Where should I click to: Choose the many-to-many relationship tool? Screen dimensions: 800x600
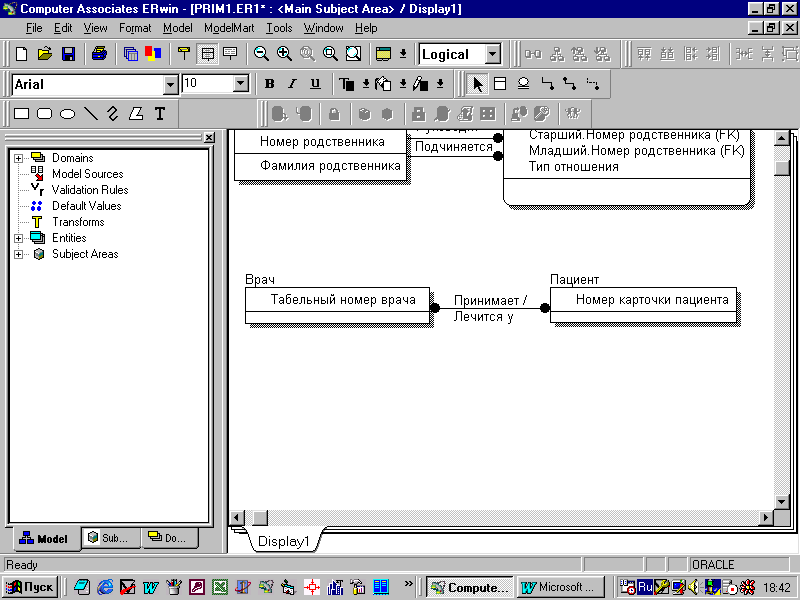[x=569, y=84]
